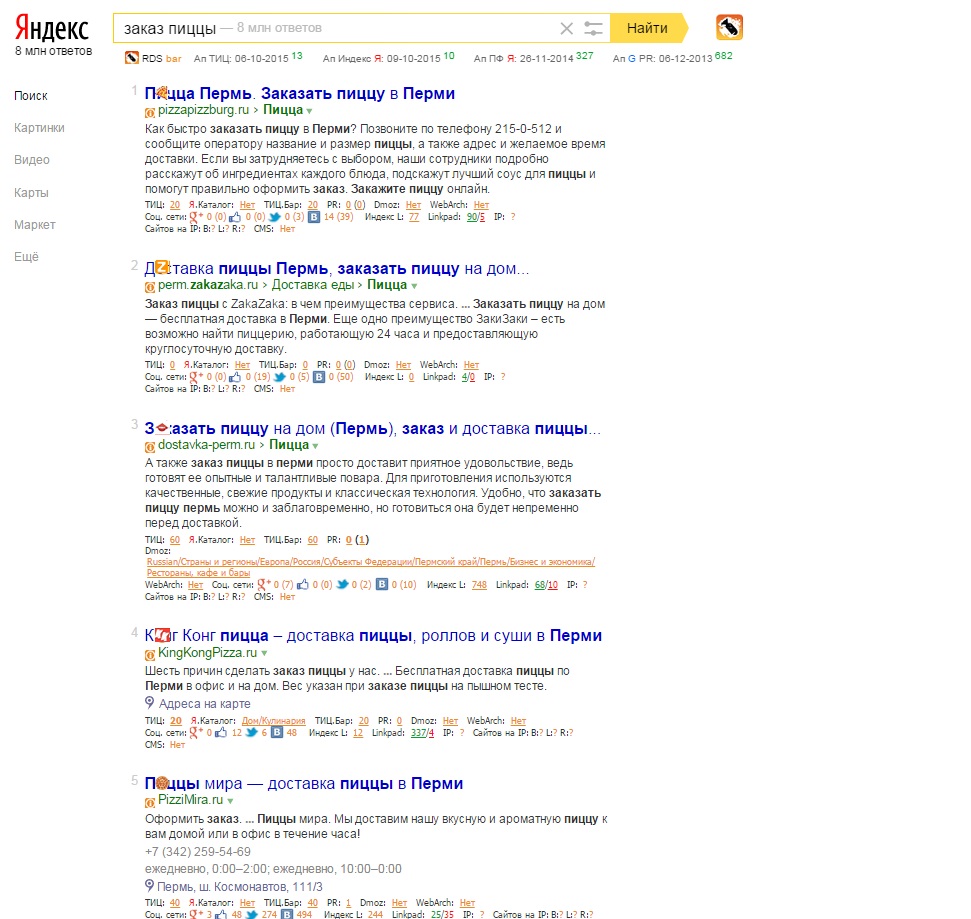
Task: Click the VK icon in KingKongPizza stats
Action: pyautogui.click(x=277, y=733)
